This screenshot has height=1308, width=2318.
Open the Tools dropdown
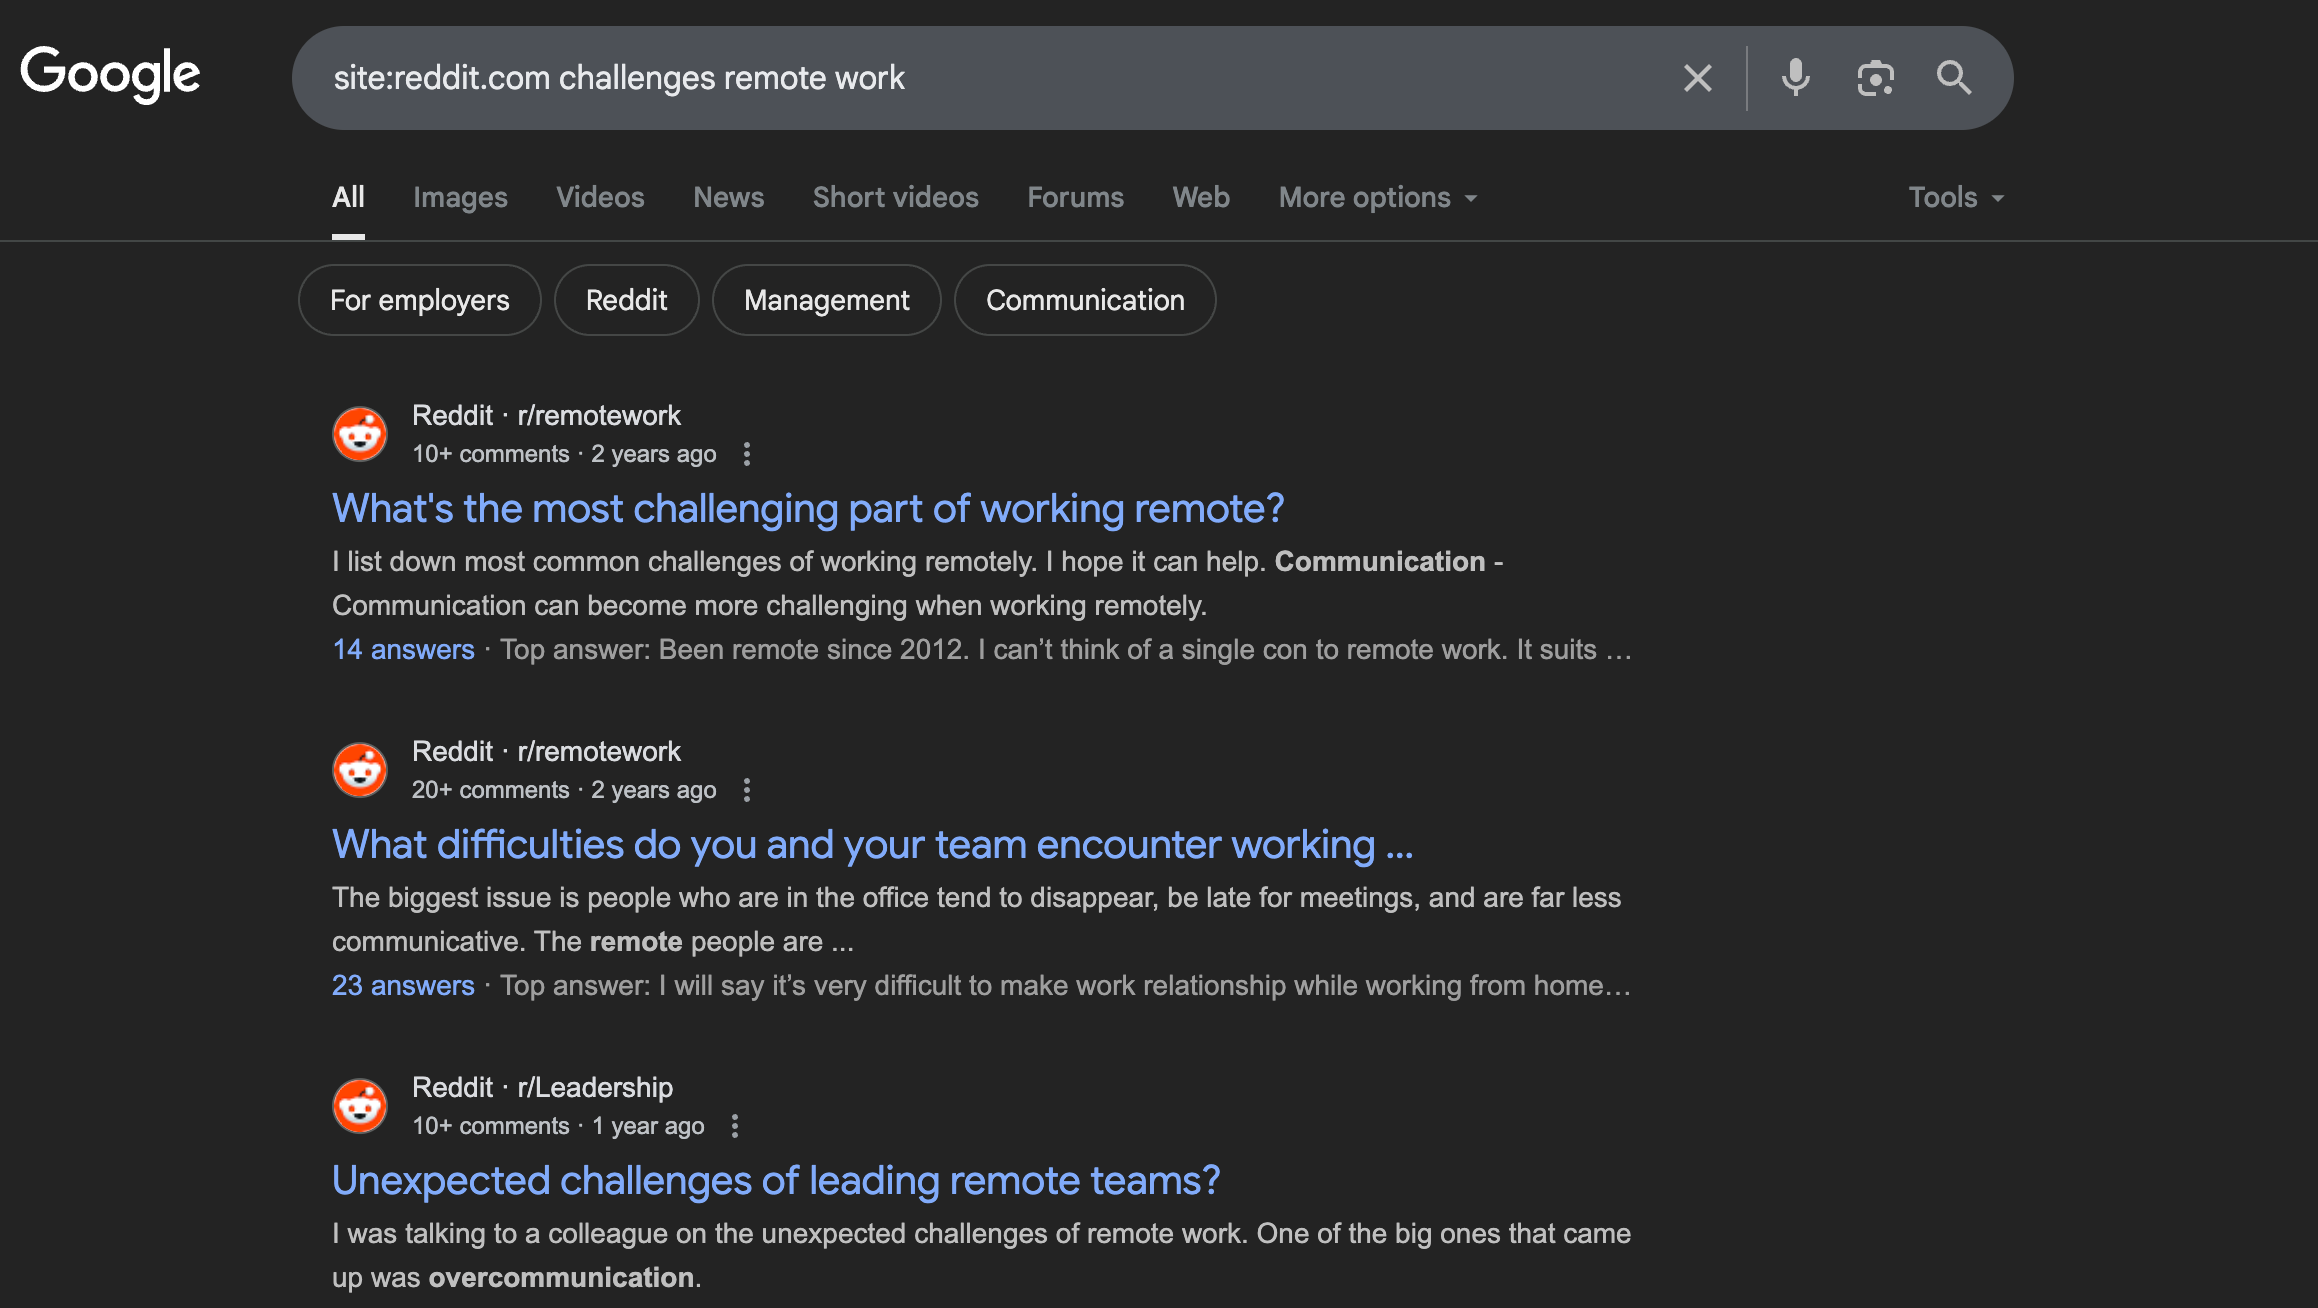click(x=1955, y=198)
